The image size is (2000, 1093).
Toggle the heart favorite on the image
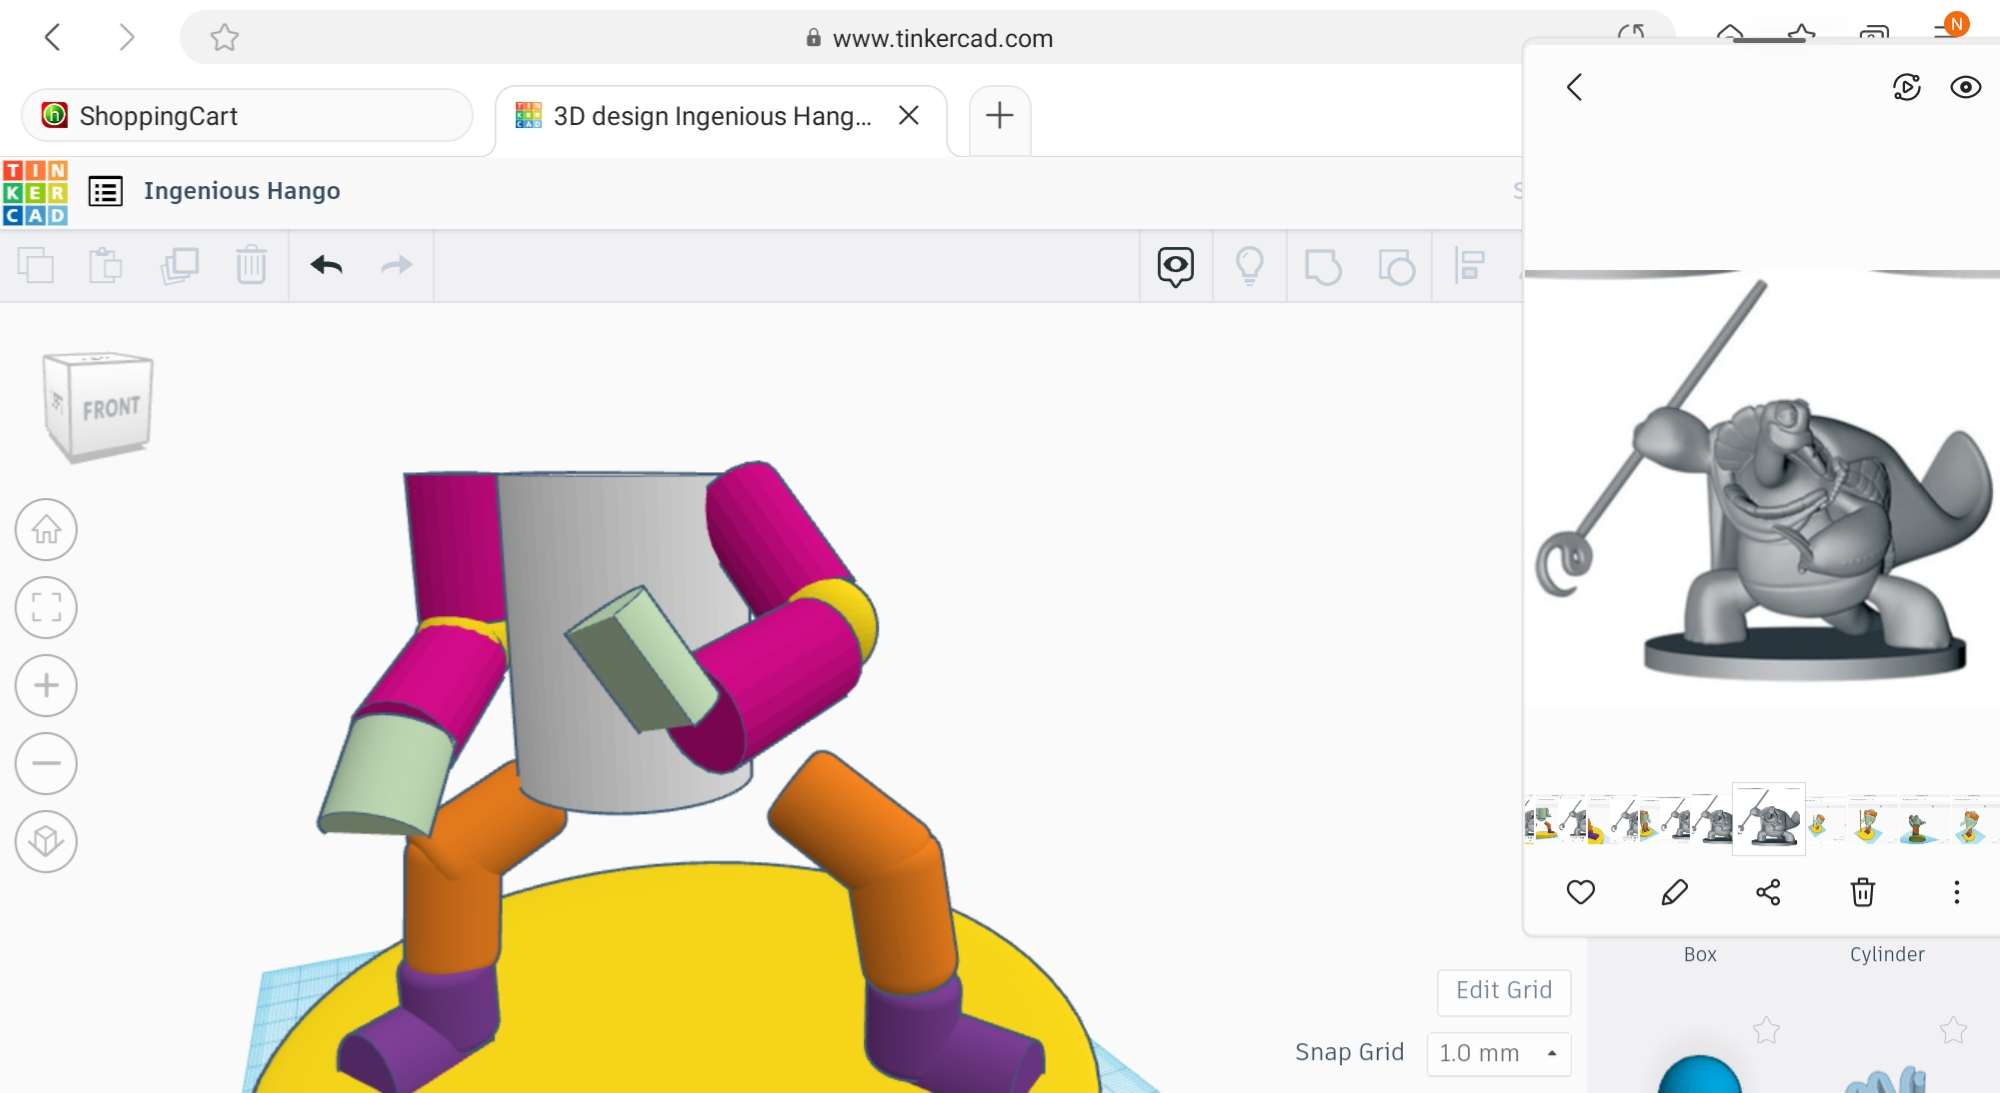coord(1580,892)
